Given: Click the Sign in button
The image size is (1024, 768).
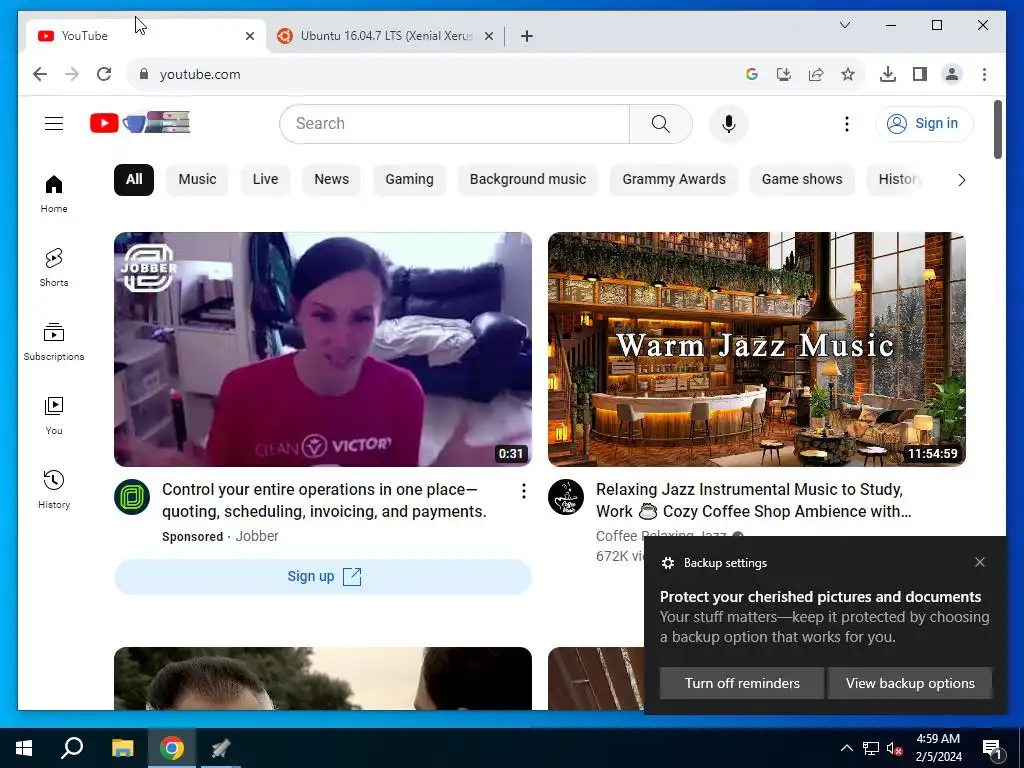Looking at the screenshot, I should [924, 123].
